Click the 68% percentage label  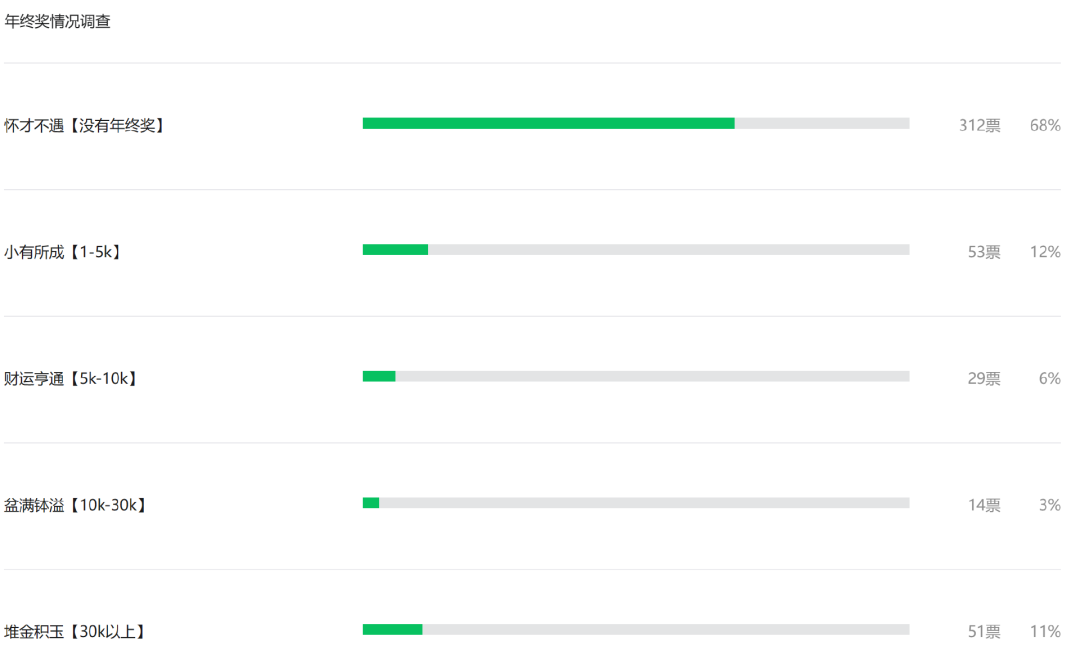pos(1045,125)
